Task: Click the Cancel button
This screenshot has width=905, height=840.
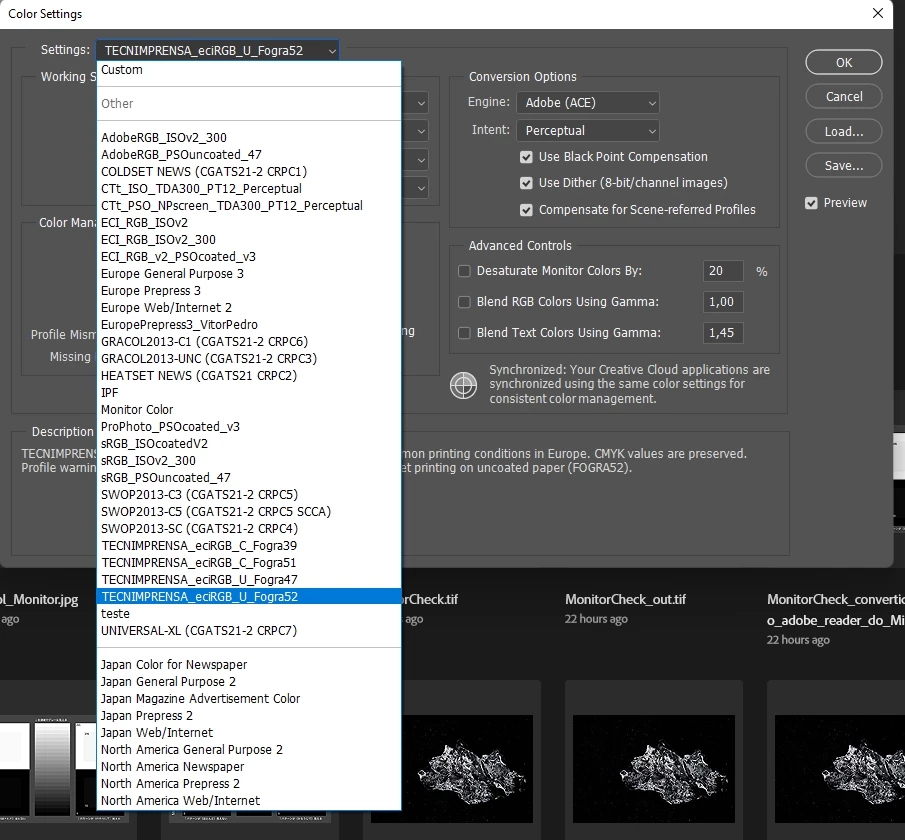Action: (843, 96)
